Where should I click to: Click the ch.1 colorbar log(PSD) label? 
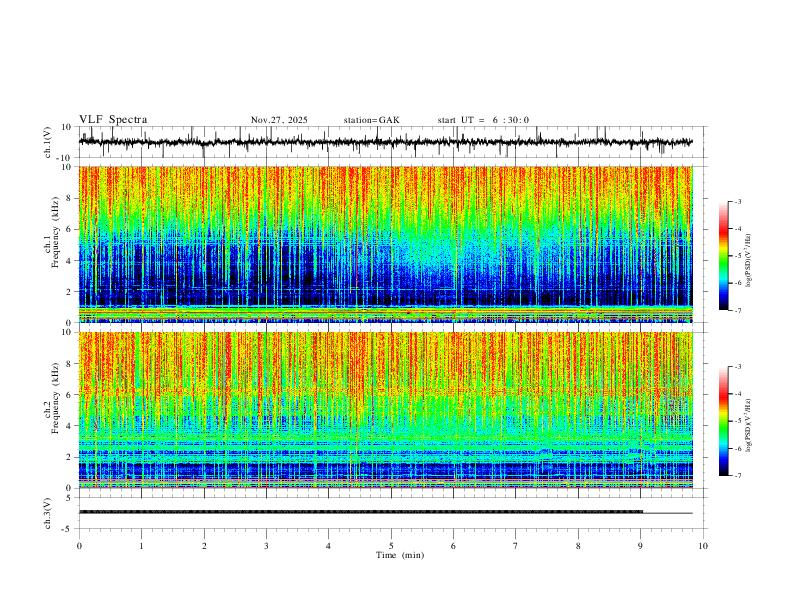[x=748, y=261]
